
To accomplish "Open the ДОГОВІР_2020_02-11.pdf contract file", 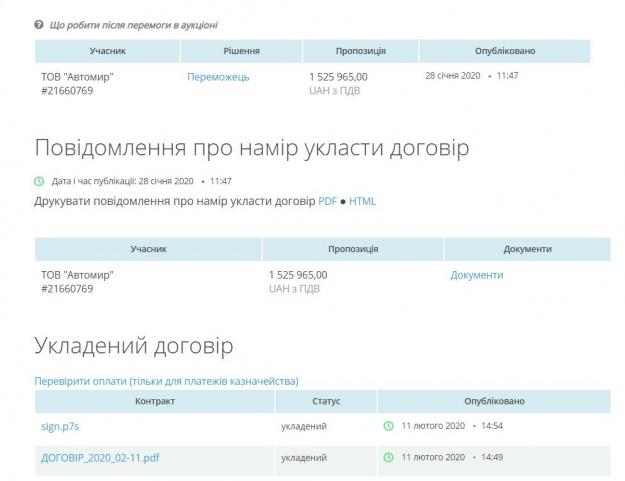I will (x=99, y=457).
